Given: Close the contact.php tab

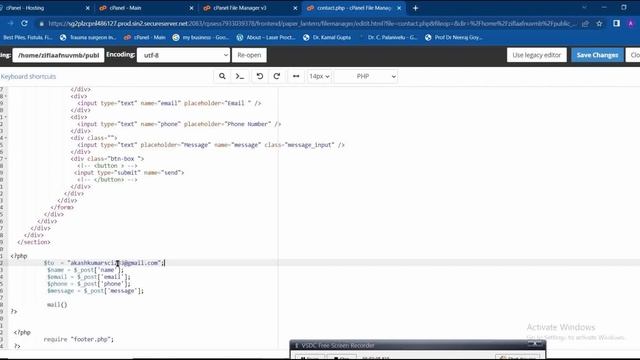Looking at the screenshot, I should [399, 8].
